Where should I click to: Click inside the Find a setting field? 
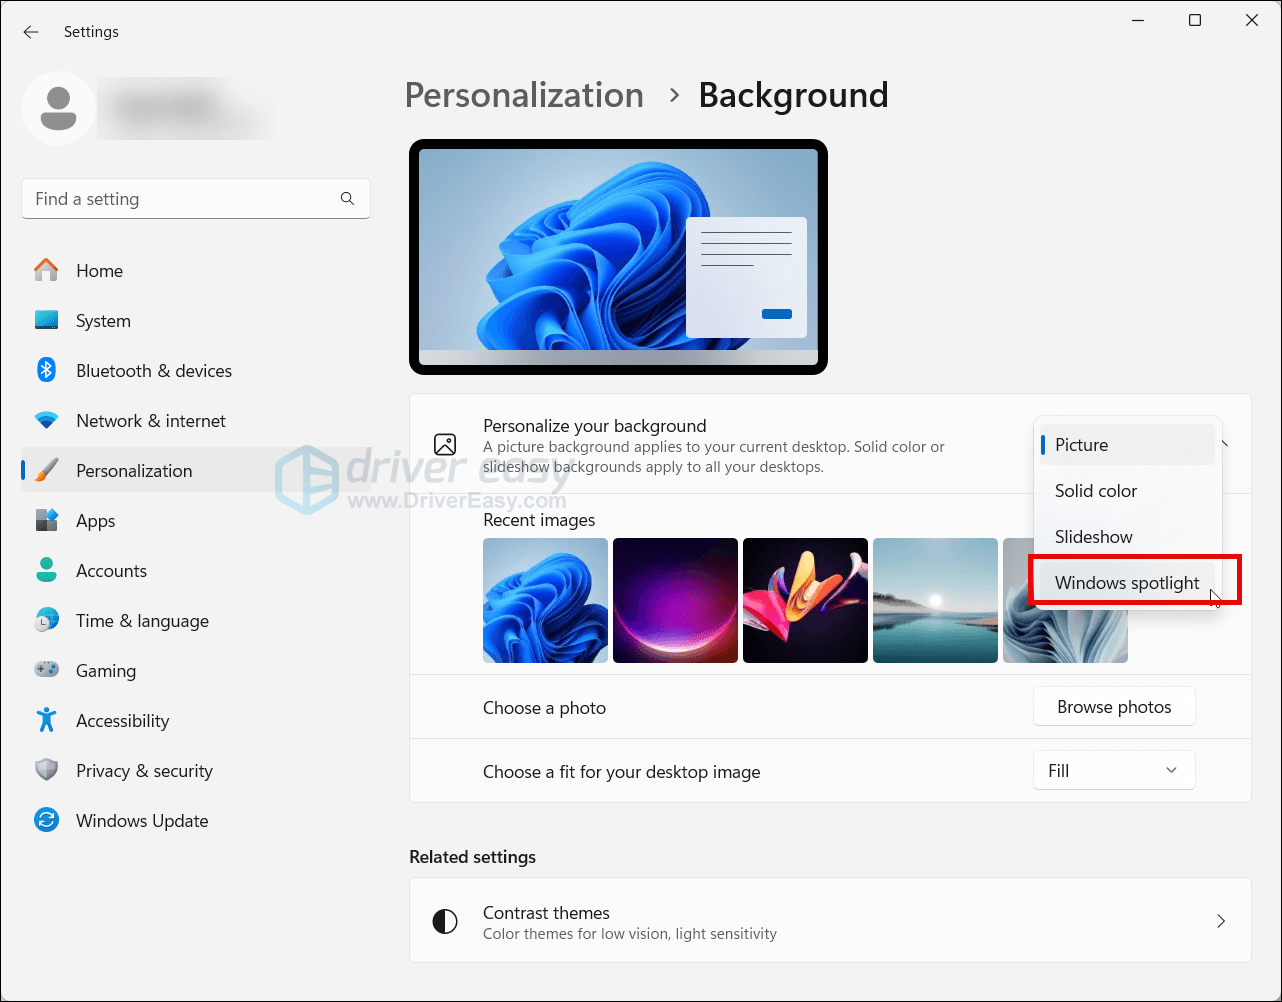pyautogui.click(x=180, y=198)
